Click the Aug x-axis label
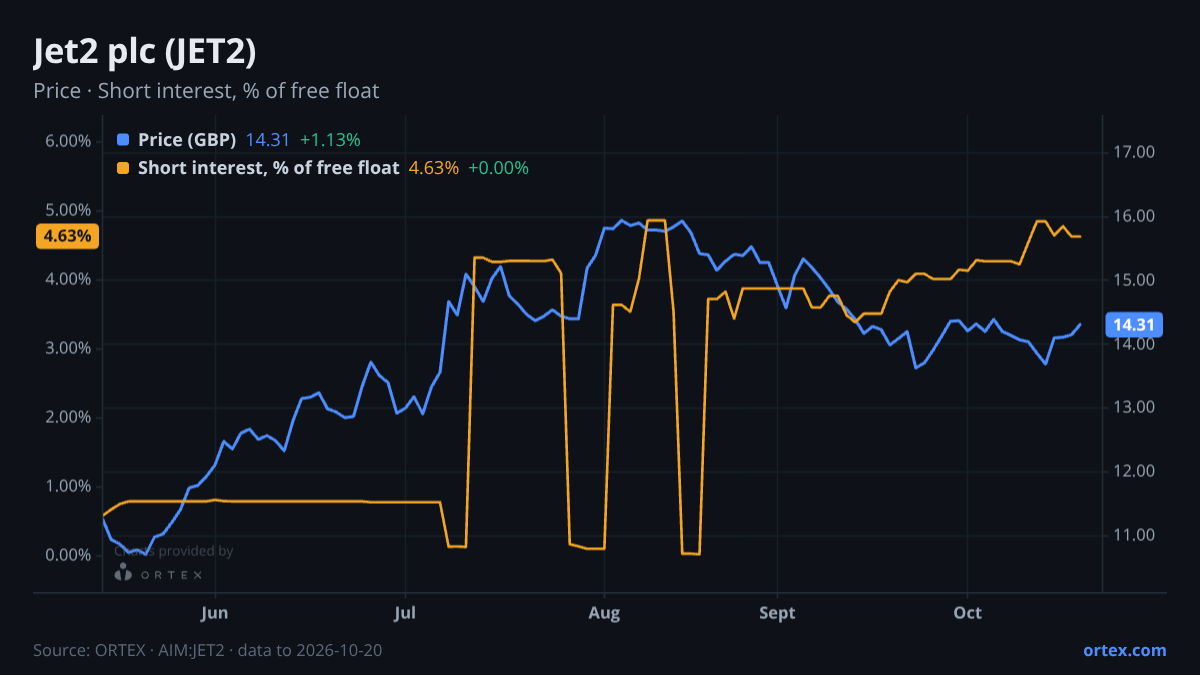 point(603,612)
